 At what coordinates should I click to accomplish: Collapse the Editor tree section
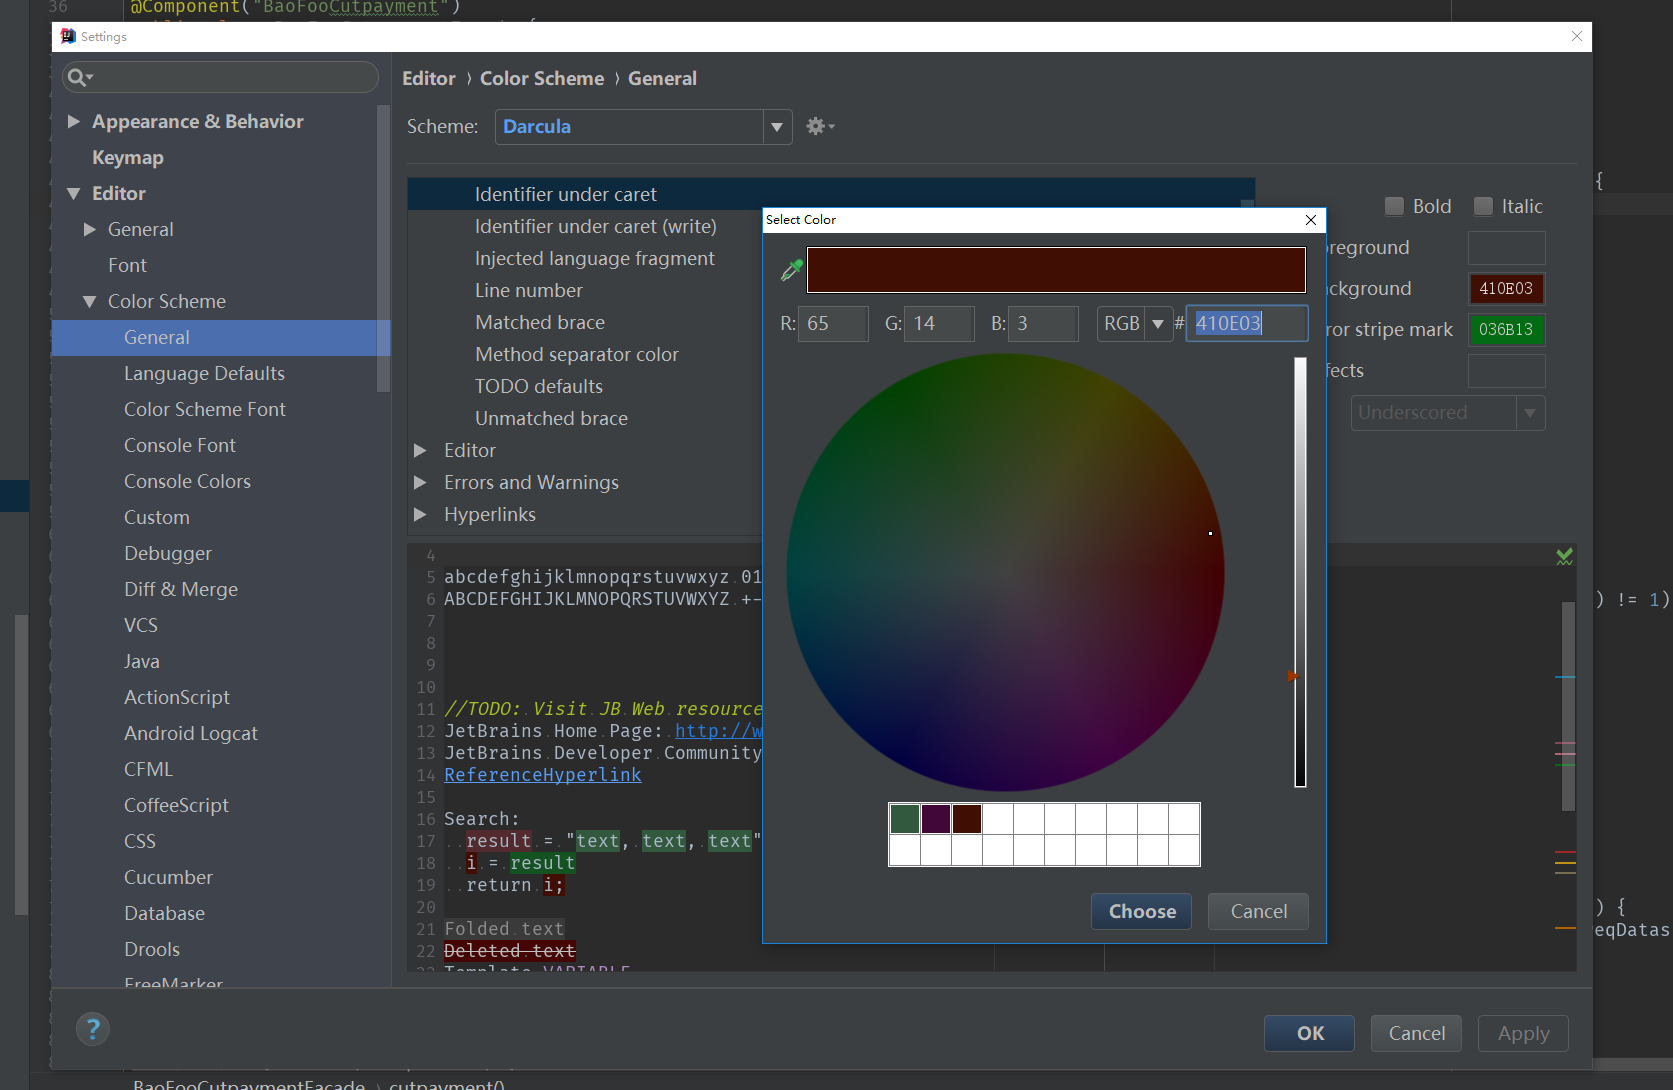click(73, 193)
